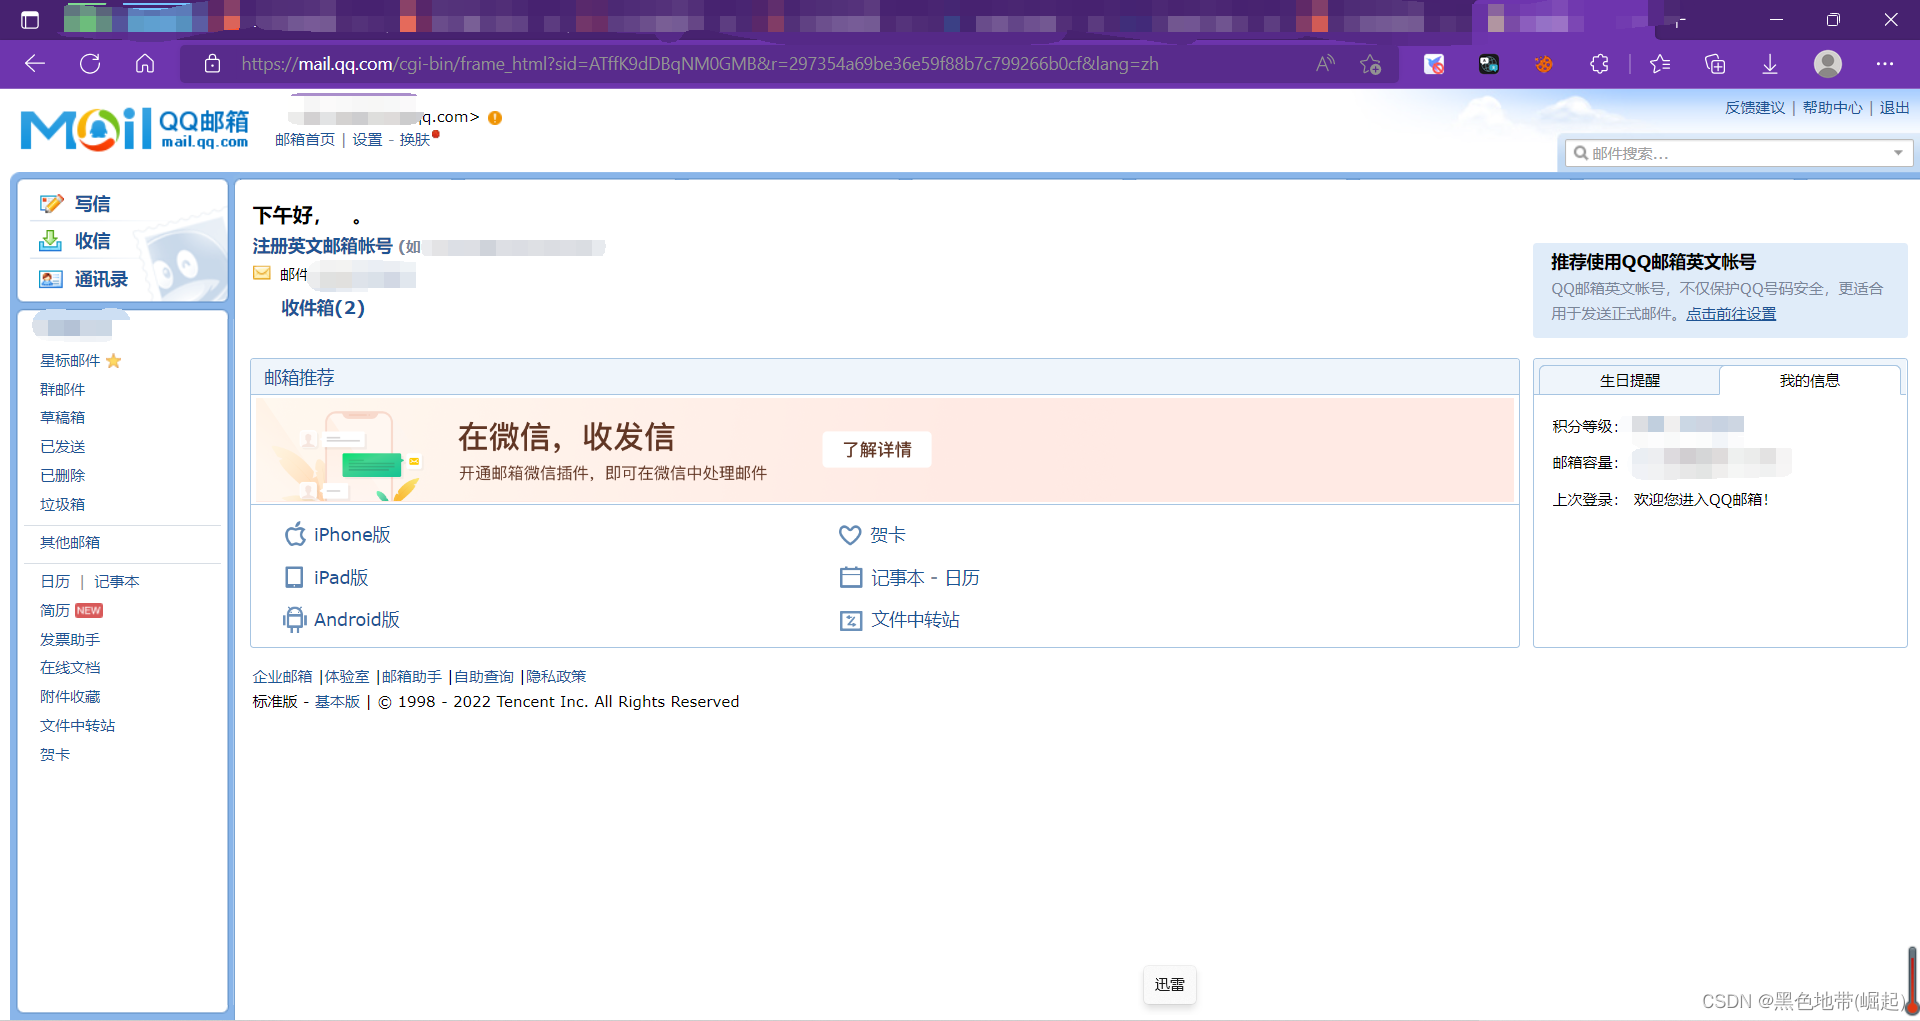The width and height of the screenshot is (1920, 1021).
Task: Open 发票助手 in sidebar
Action: [70, 640]
